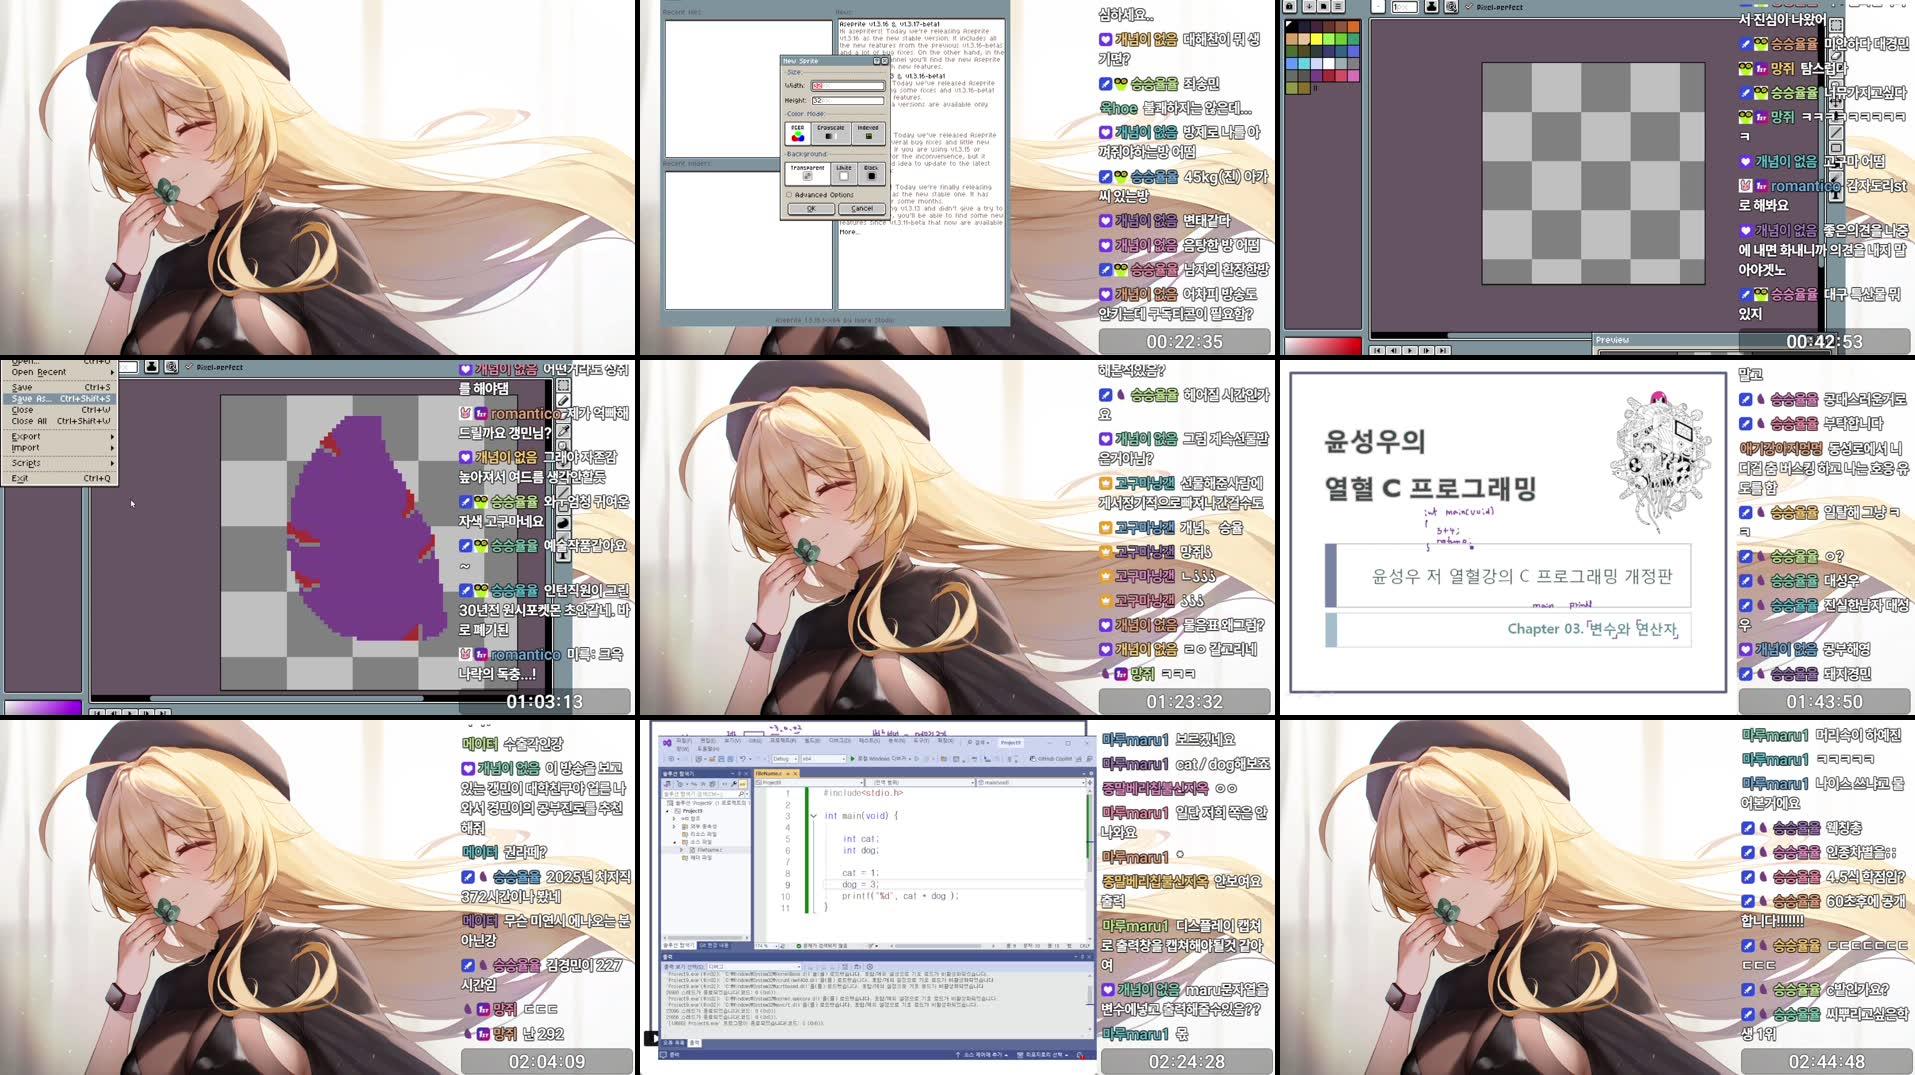Image resolution: width=1915 pixels, height=1075 pixels.
Task: Click the sort colors arrow icon above the palette
Action: [1309, 6]
